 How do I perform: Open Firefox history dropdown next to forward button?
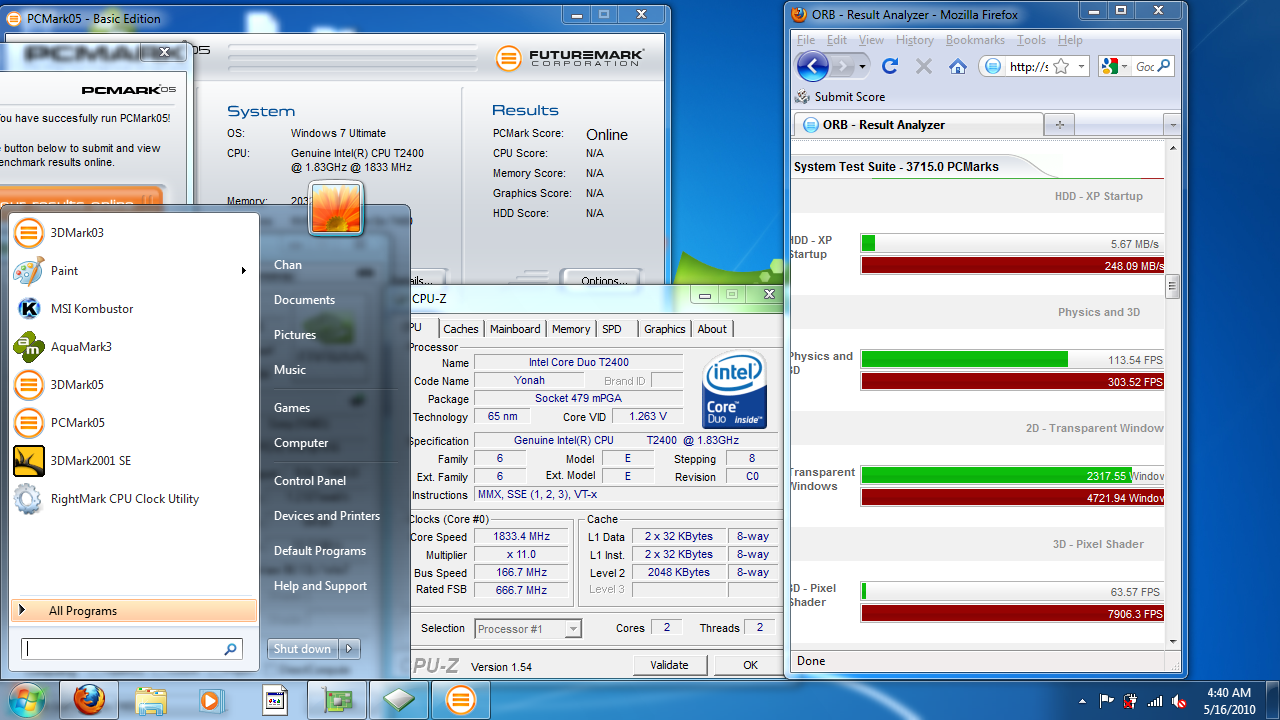click(x=862, y=67)
